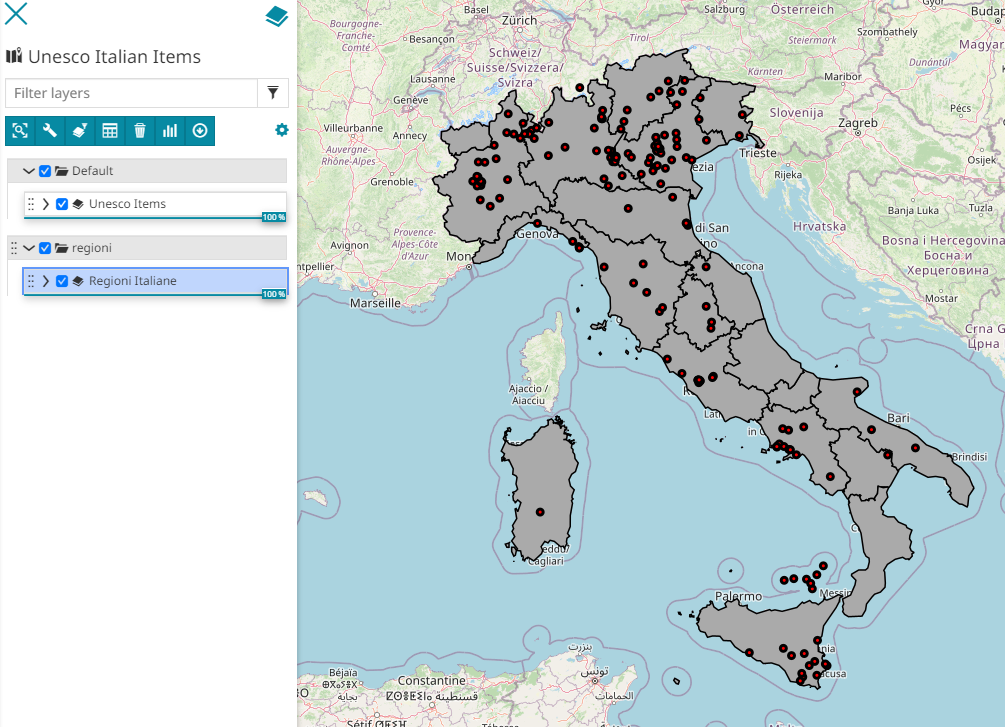Close the layers panel with X

[17, 14]
